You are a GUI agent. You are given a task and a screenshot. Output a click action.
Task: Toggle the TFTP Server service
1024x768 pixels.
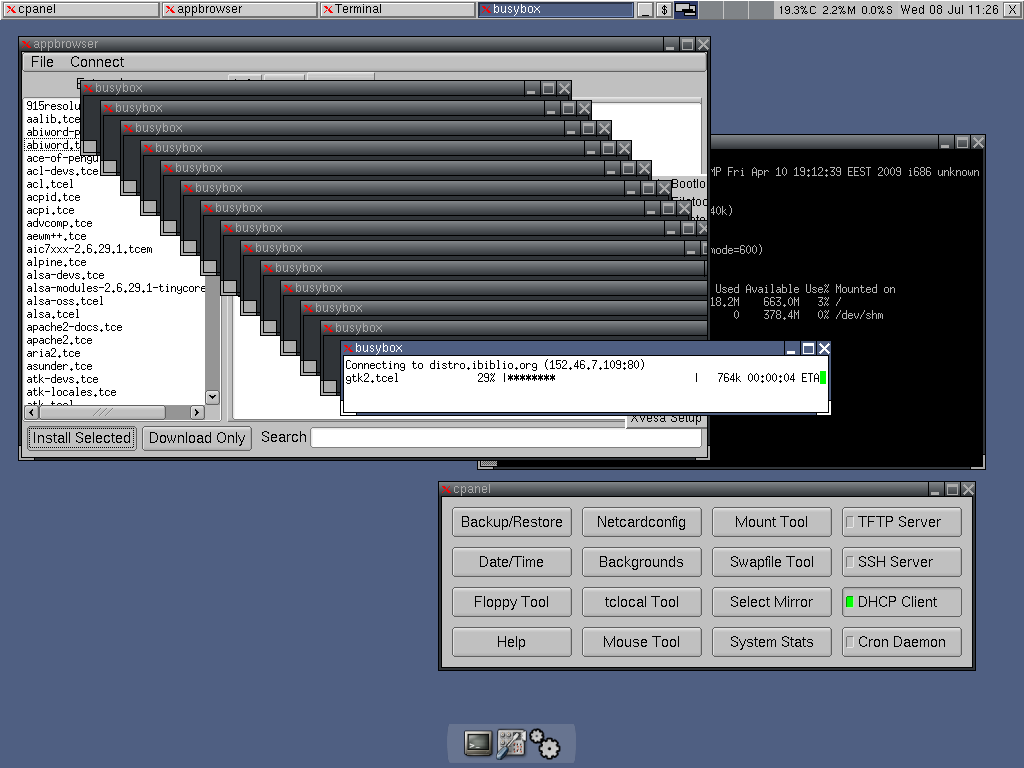902,522
